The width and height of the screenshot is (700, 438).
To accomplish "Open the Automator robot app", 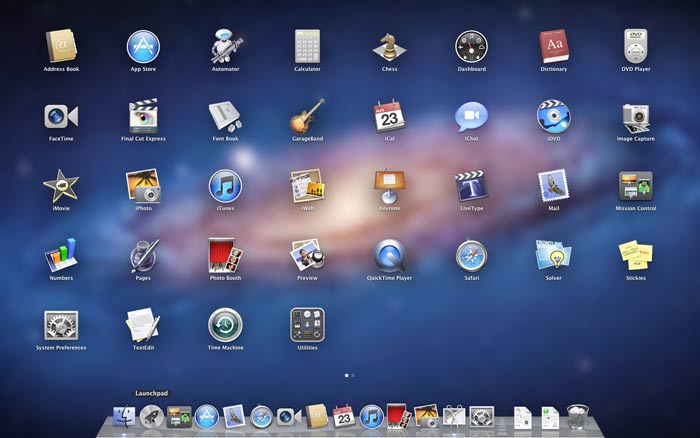I will [x=225, y=46].
